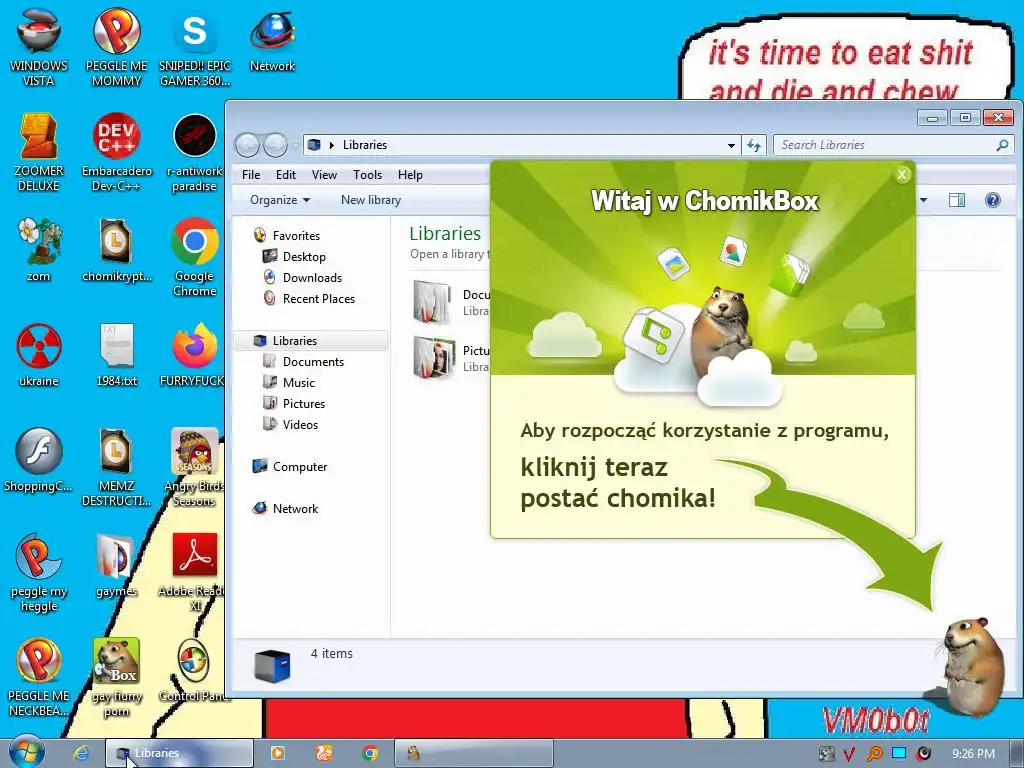Open the WINDOWS VISTA desktop icon

click(x=39, y=47)
